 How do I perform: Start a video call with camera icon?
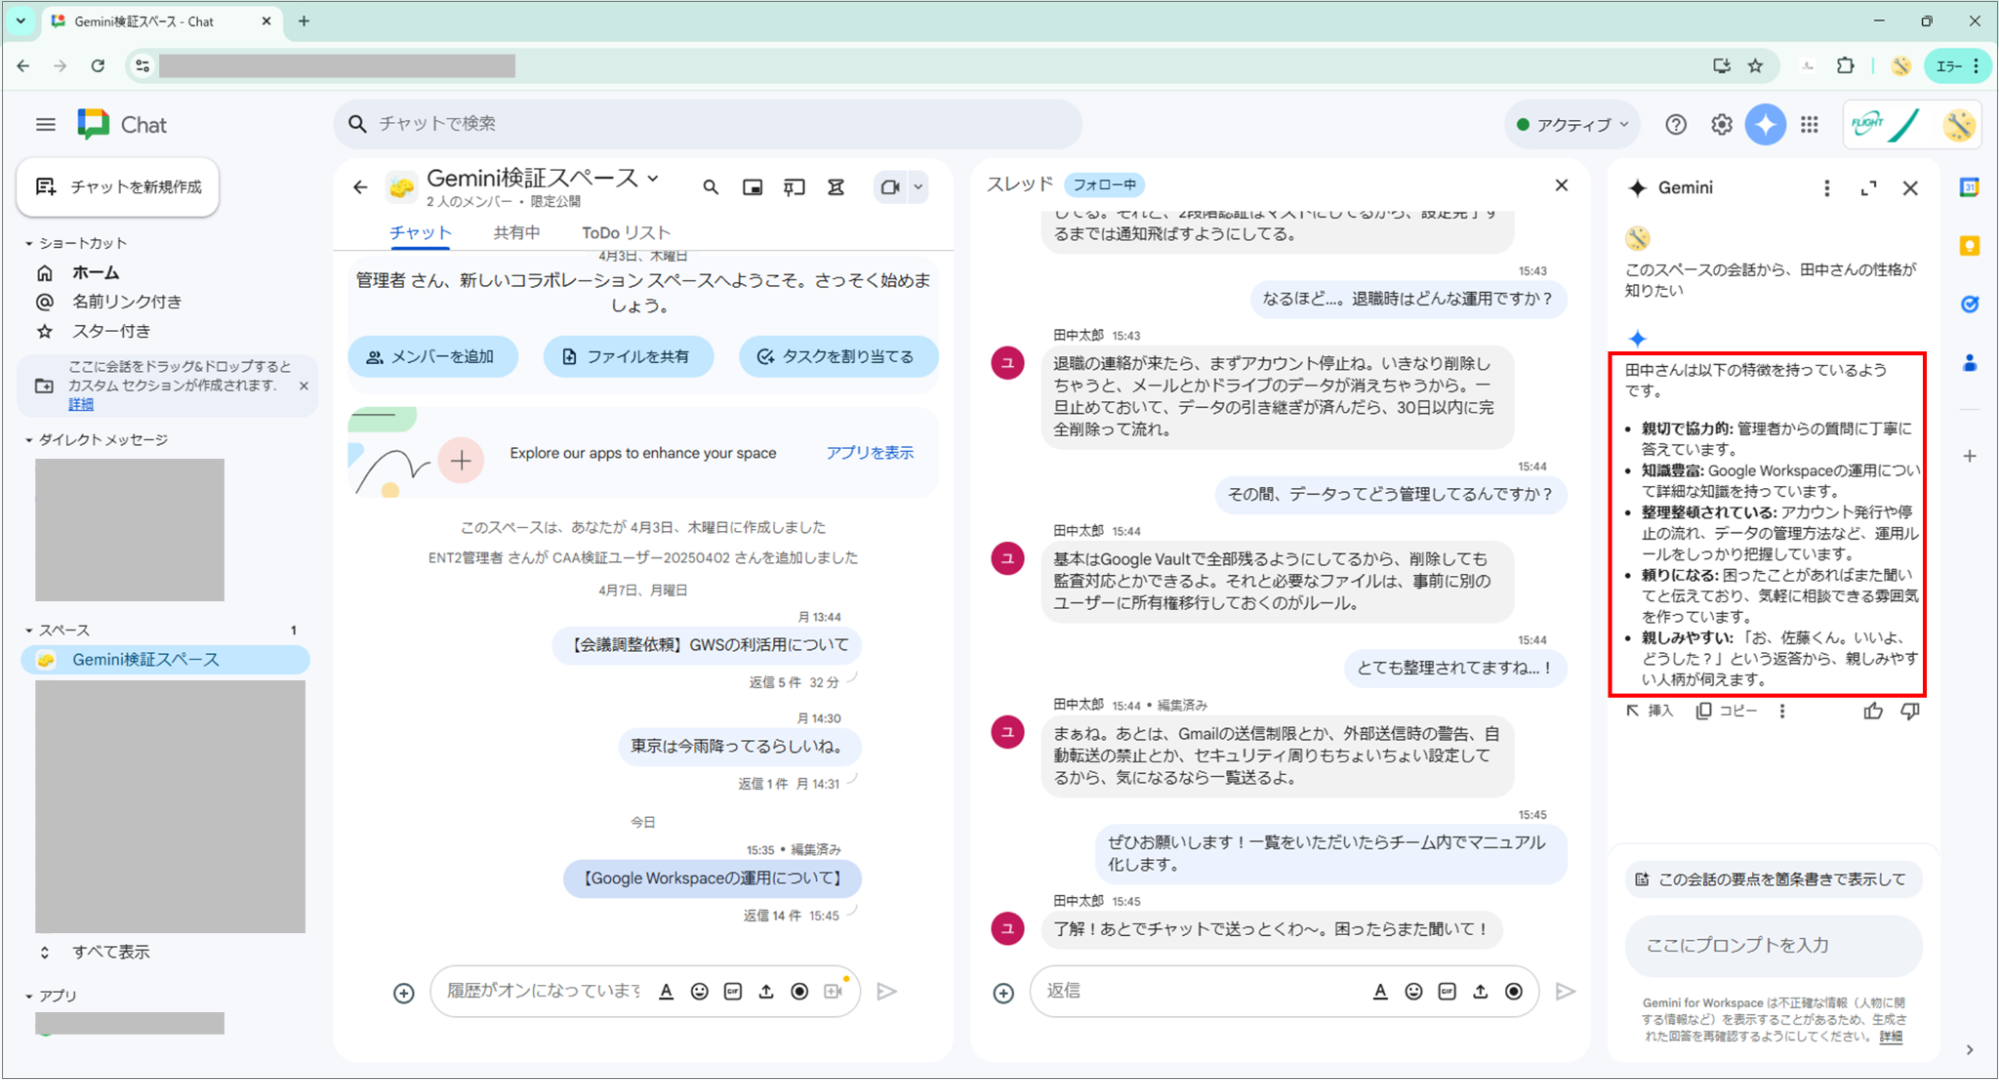pyautogui.click(x=889, y=187)
